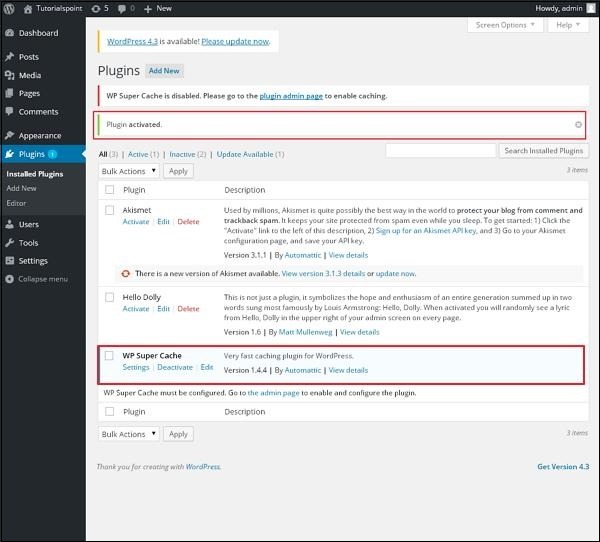Dismiss the Plugin activated notice
The width and height of the screenshot is (600, 542).
(x=578, y=125)
